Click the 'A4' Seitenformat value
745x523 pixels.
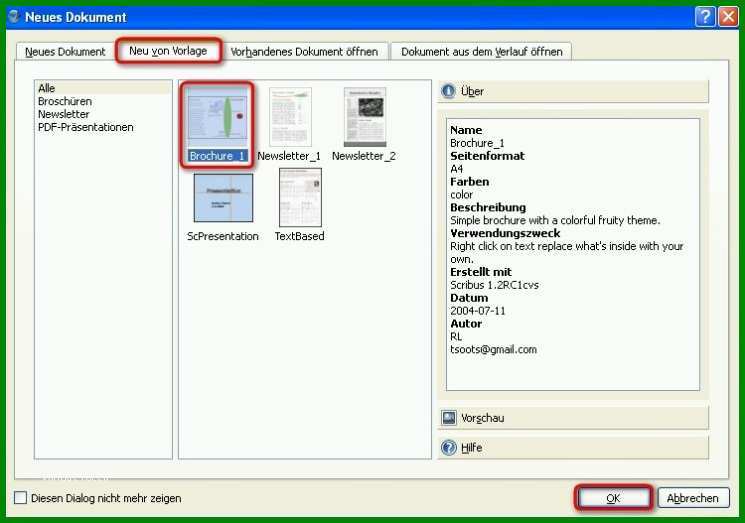456,169
